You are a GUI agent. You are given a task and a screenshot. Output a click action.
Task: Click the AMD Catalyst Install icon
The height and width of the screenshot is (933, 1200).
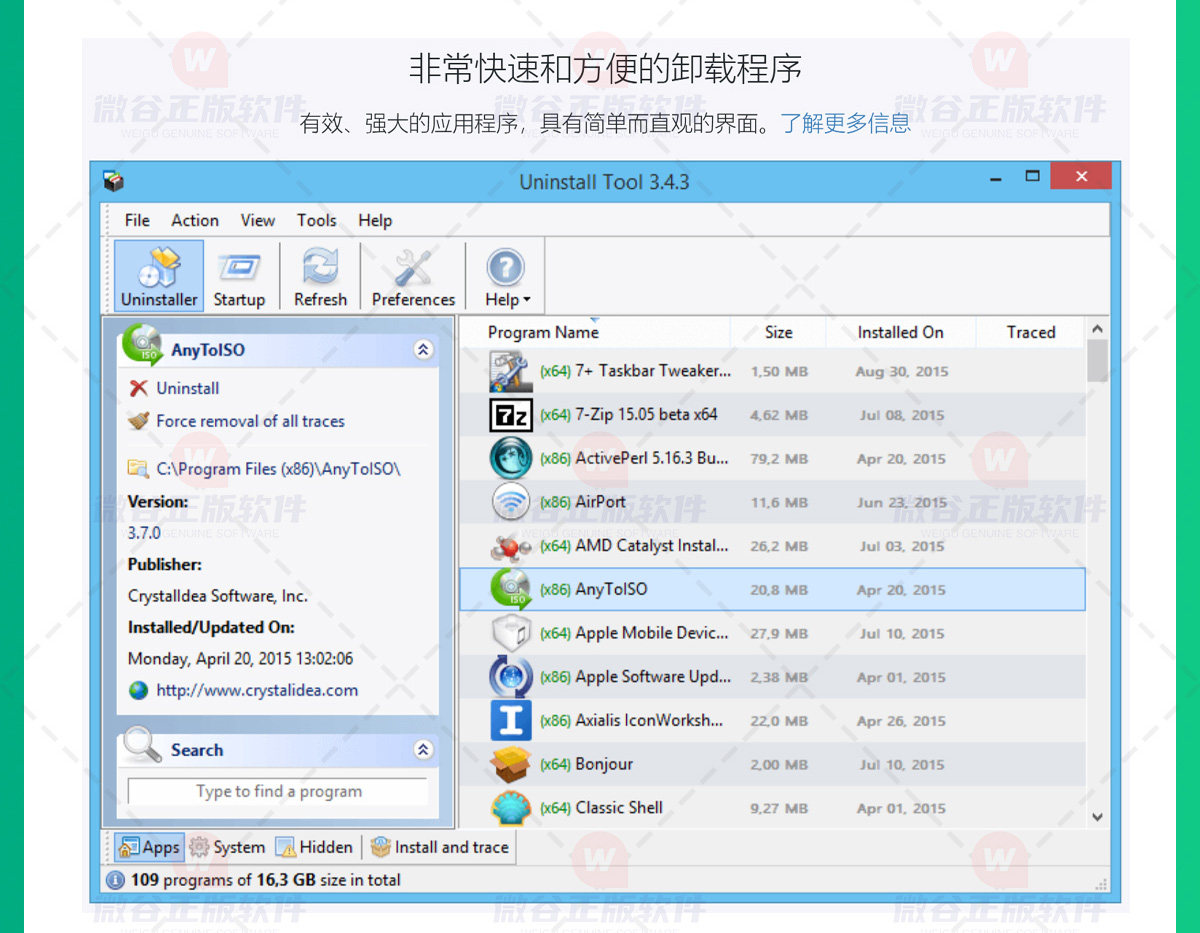pos(510,546)
